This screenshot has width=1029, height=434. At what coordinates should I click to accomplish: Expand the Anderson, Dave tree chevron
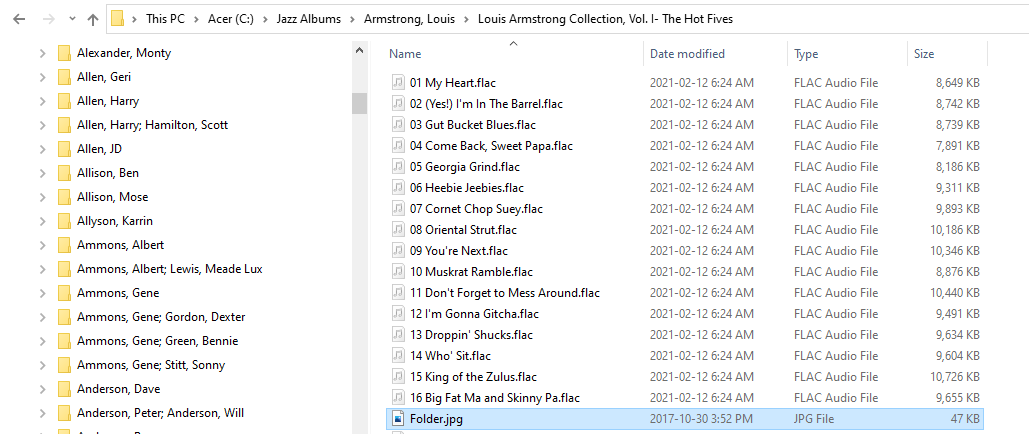(43, 389)
